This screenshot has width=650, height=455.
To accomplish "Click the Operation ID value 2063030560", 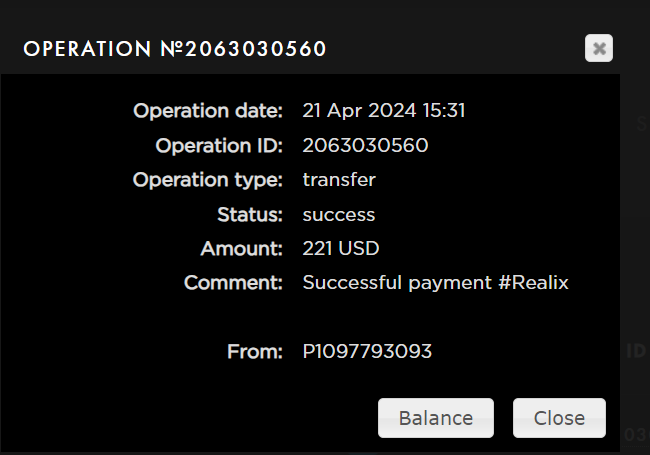I will (x=365, y=146).
